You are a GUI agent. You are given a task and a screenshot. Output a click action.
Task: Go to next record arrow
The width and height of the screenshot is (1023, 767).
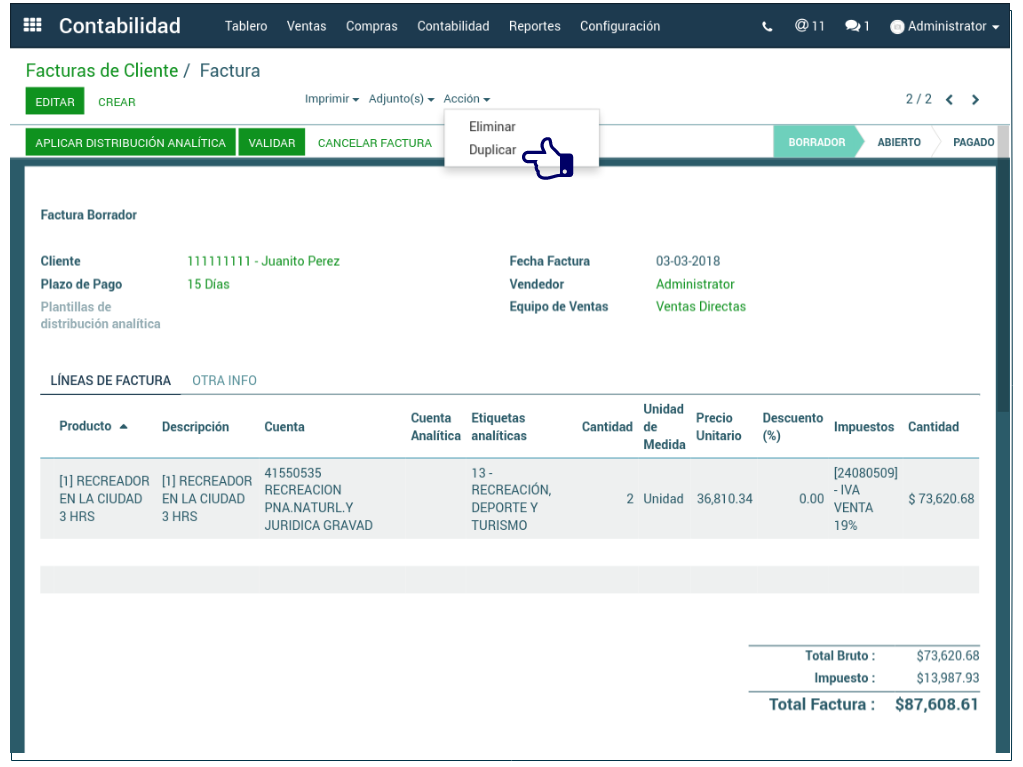(x=975, y=99)
